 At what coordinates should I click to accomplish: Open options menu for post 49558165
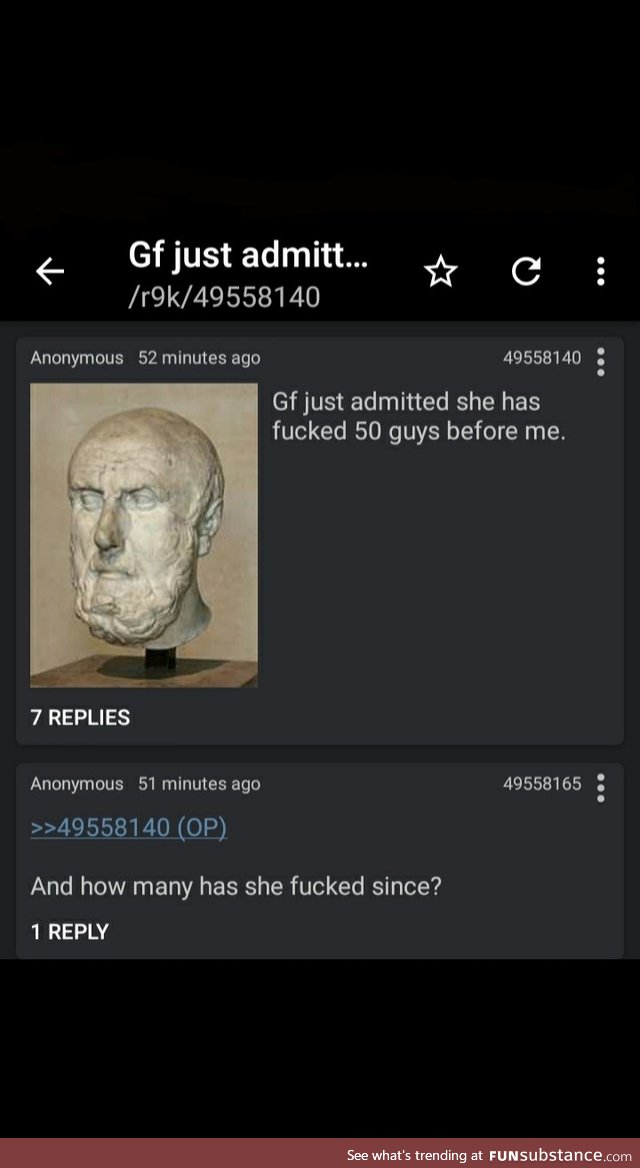point(601,788)
